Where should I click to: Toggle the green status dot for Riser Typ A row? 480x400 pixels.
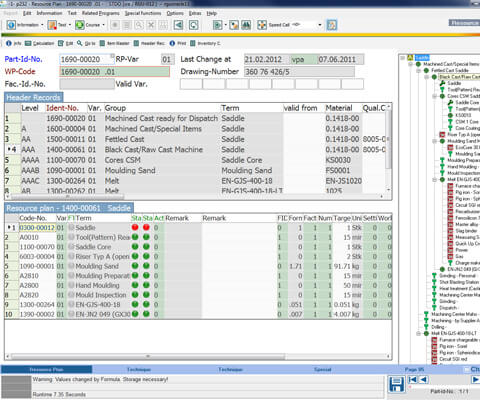[135, 257]
